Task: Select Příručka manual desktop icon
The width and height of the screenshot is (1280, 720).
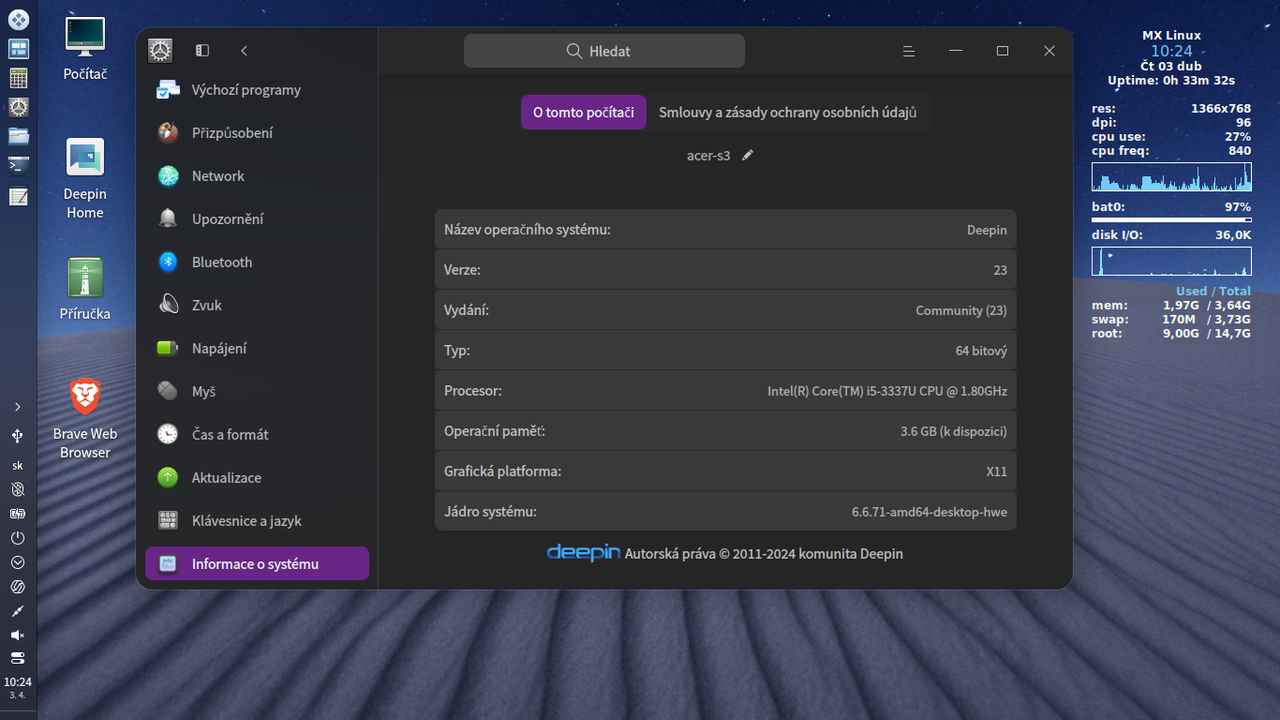Action: 85,290
